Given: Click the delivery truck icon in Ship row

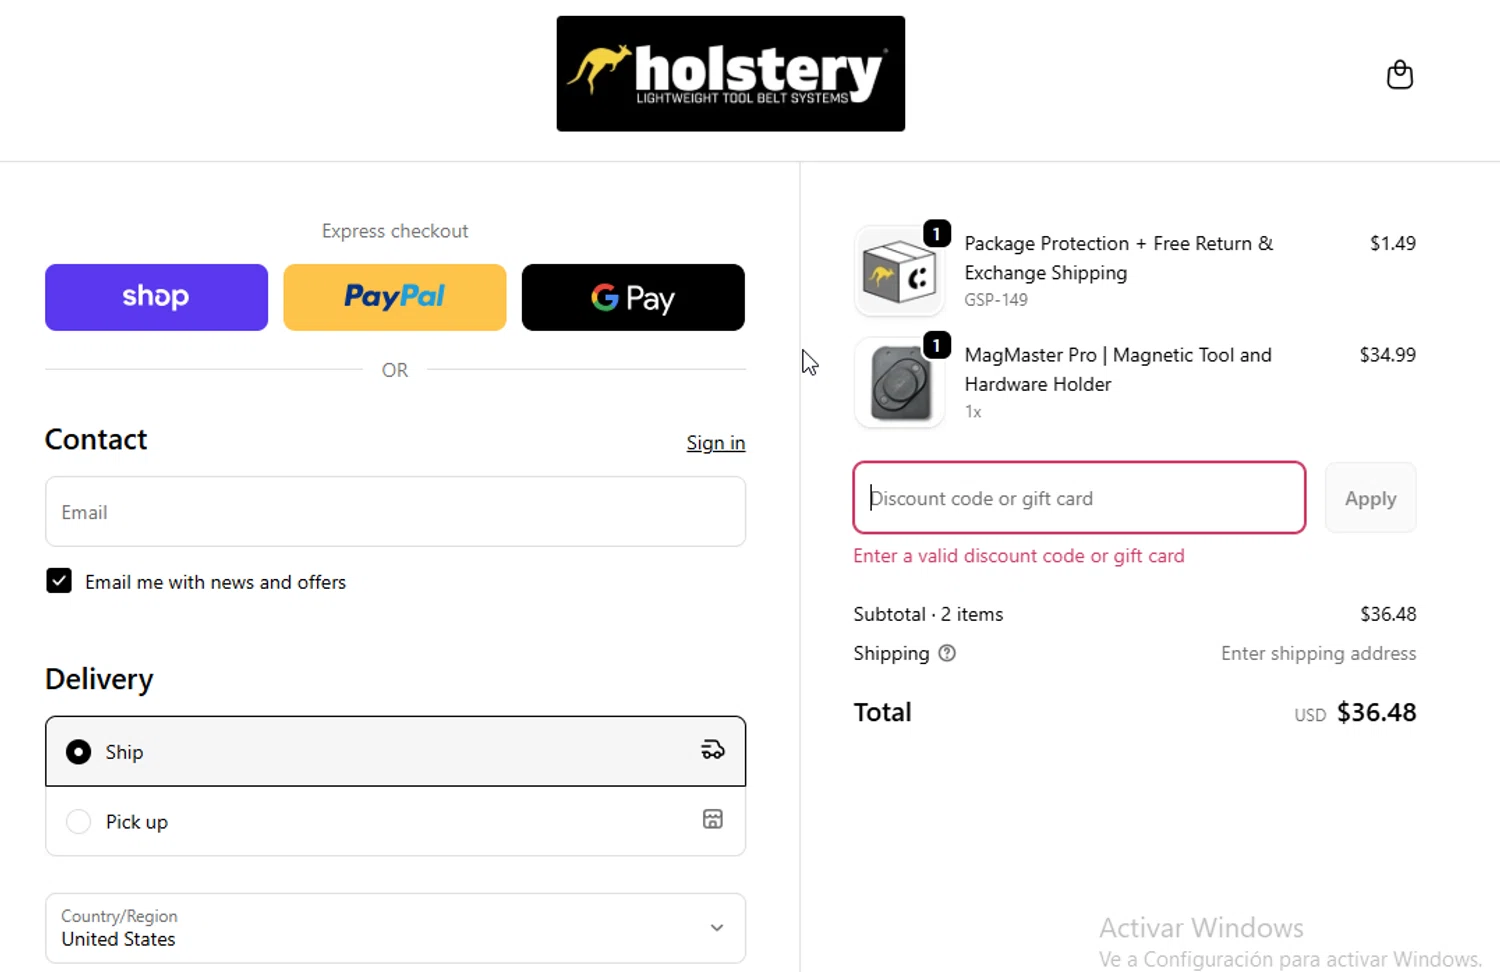Looking at the screenshot, I should tap(712, 750).
